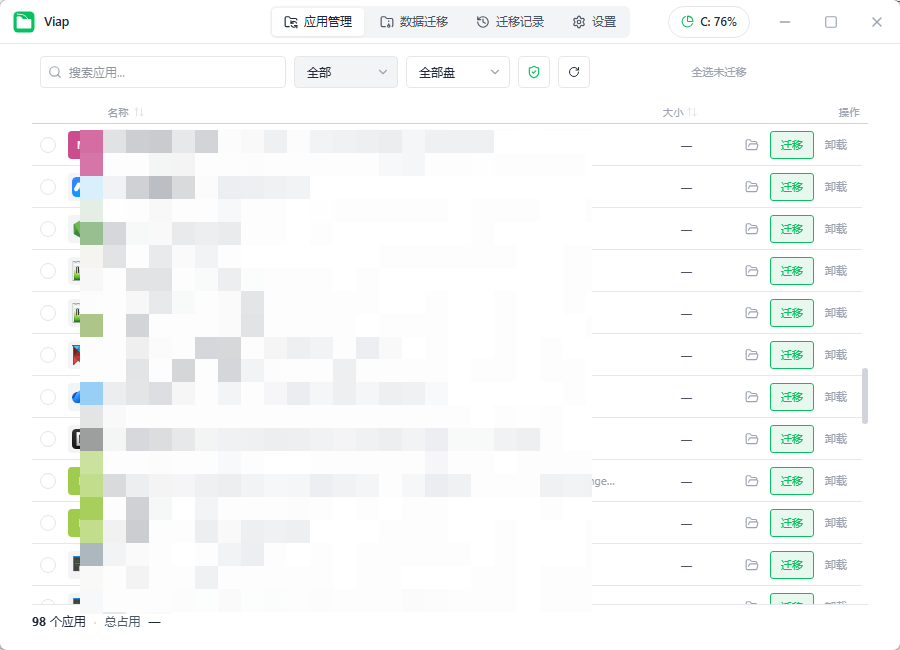Open the 全部盘 disk dropdown

click(457, 72)
